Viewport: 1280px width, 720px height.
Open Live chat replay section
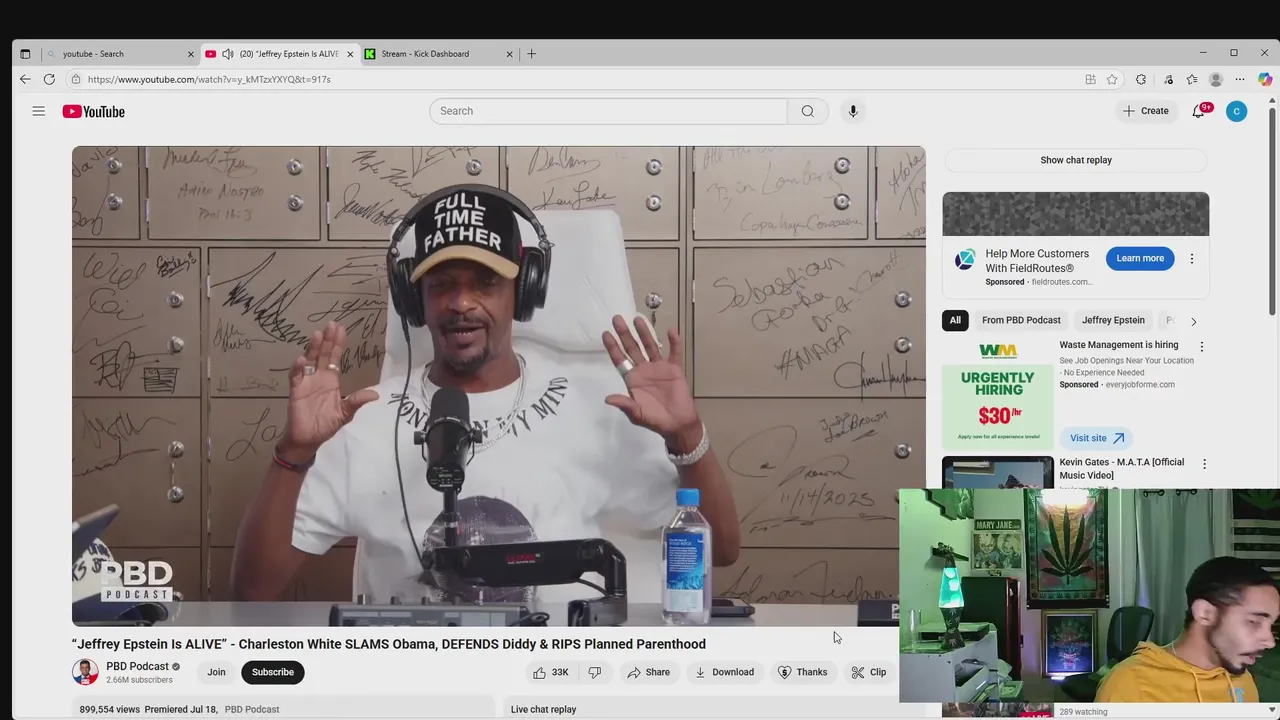543,709
